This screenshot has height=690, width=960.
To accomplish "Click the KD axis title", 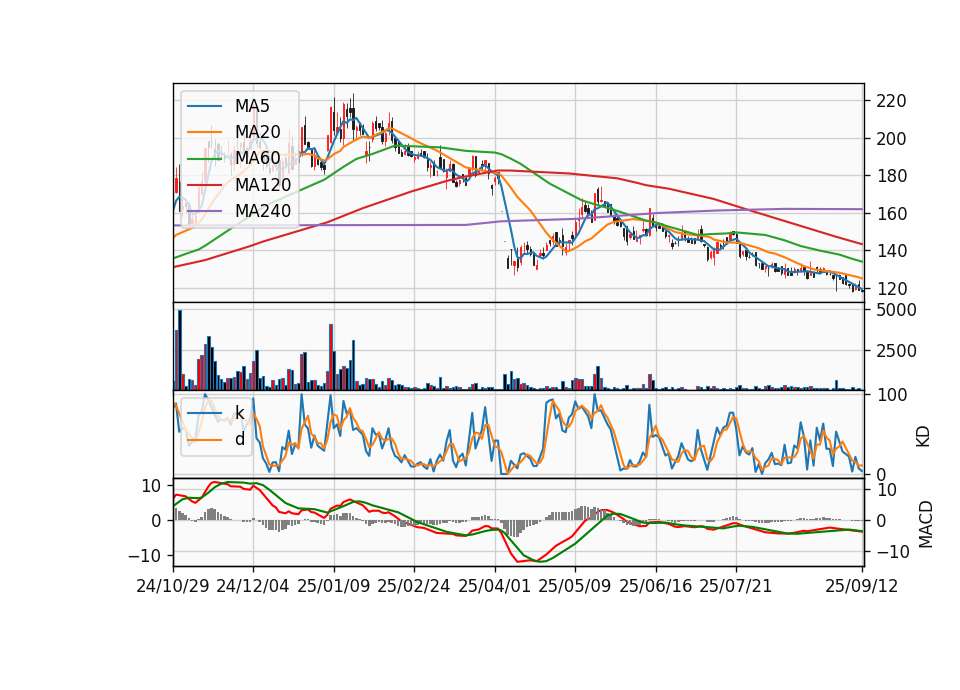I will [x=923, y=437].
